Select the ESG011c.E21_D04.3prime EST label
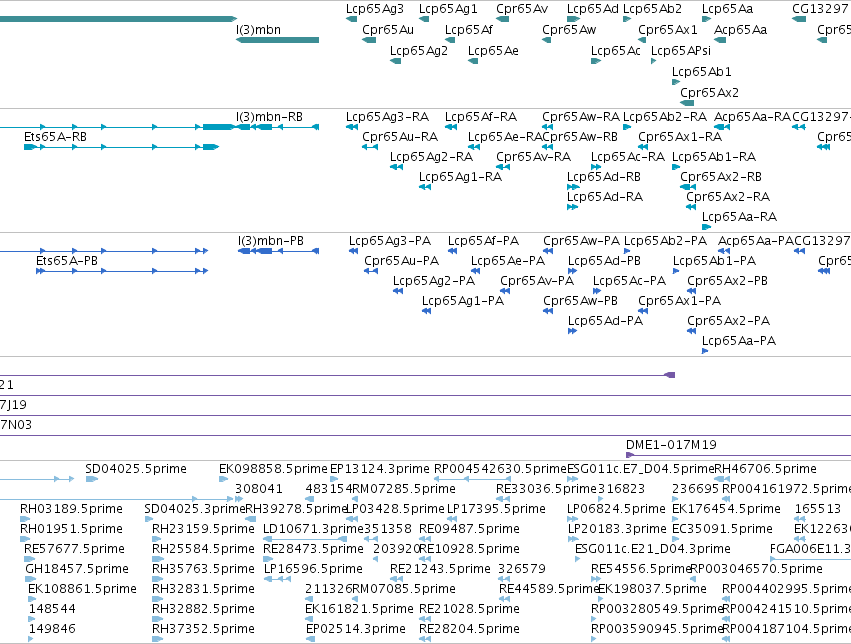 click(652, 549)
